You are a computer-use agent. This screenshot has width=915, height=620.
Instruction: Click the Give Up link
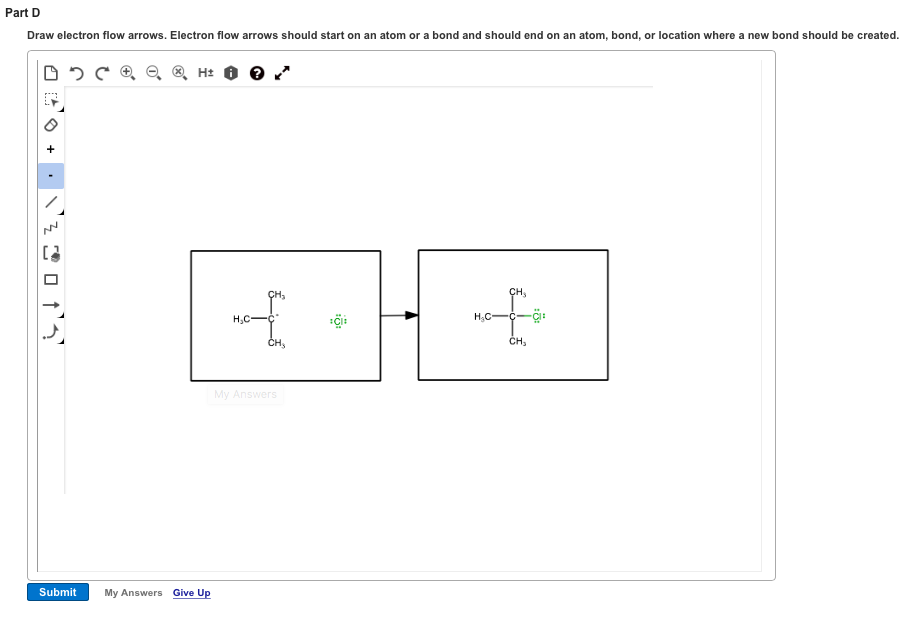click(191, 593)
